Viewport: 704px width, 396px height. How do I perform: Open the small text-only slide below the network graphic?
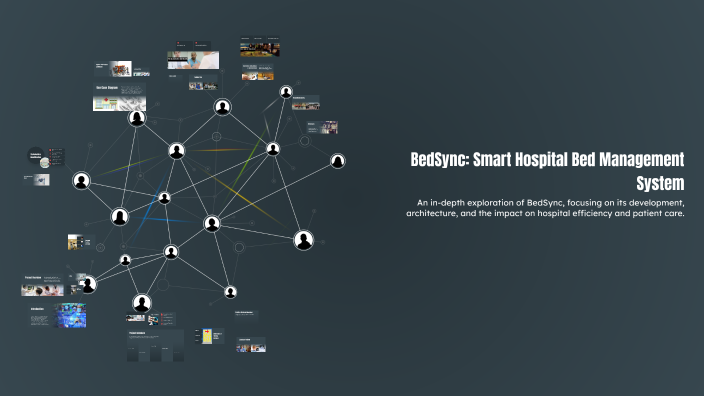pos(246,315)
